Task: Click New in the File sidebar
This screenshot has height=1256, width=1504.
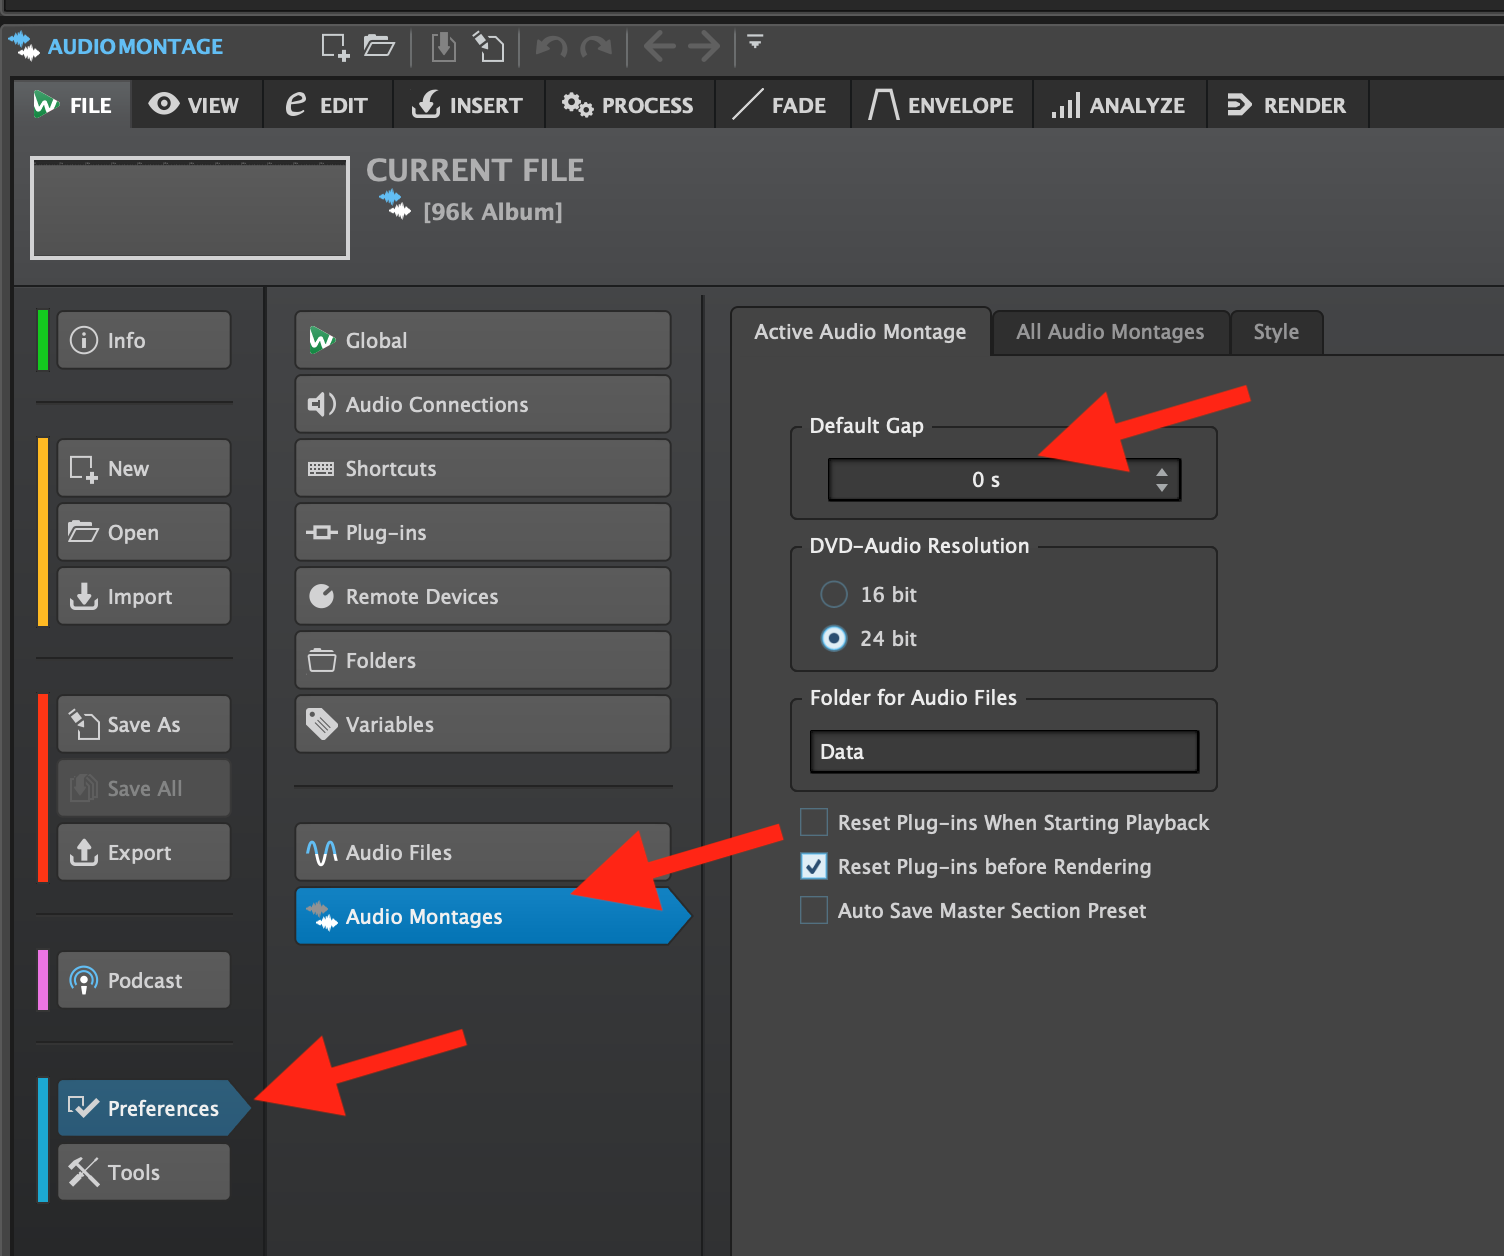Action: click(144, 468)
